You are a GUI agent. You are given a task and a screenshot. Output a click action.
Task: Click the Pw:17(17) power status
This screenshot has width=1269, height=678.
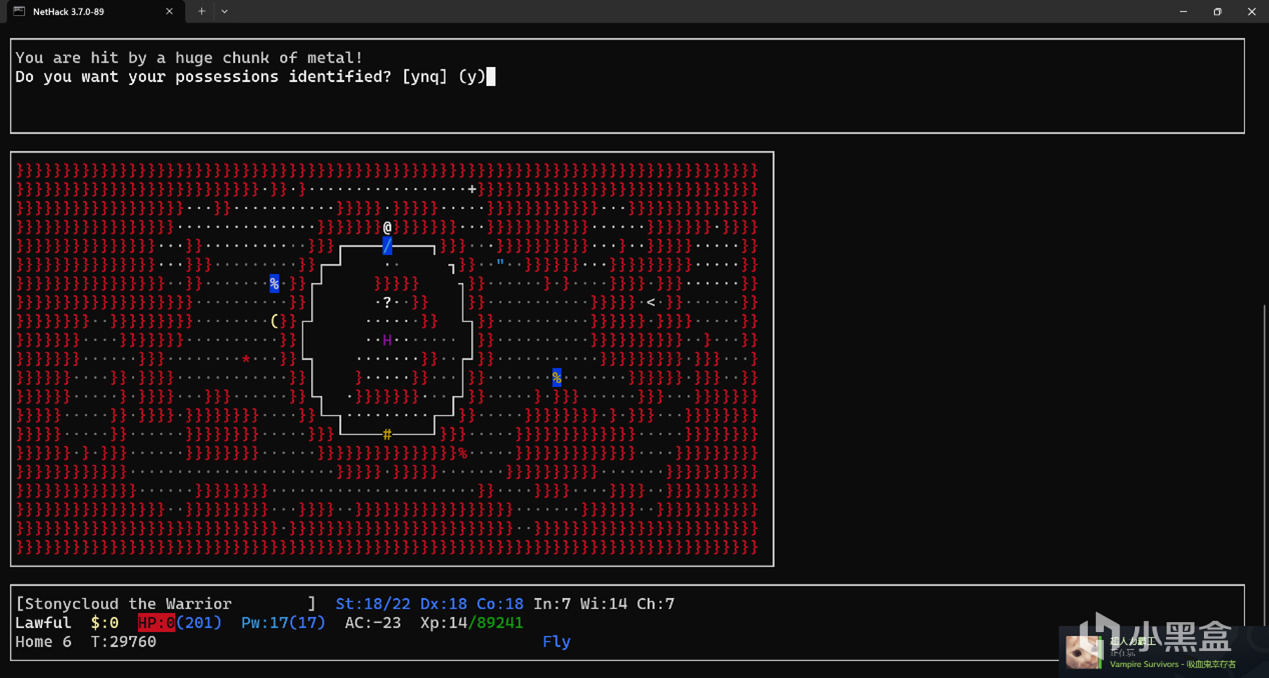tap(283, 623)
